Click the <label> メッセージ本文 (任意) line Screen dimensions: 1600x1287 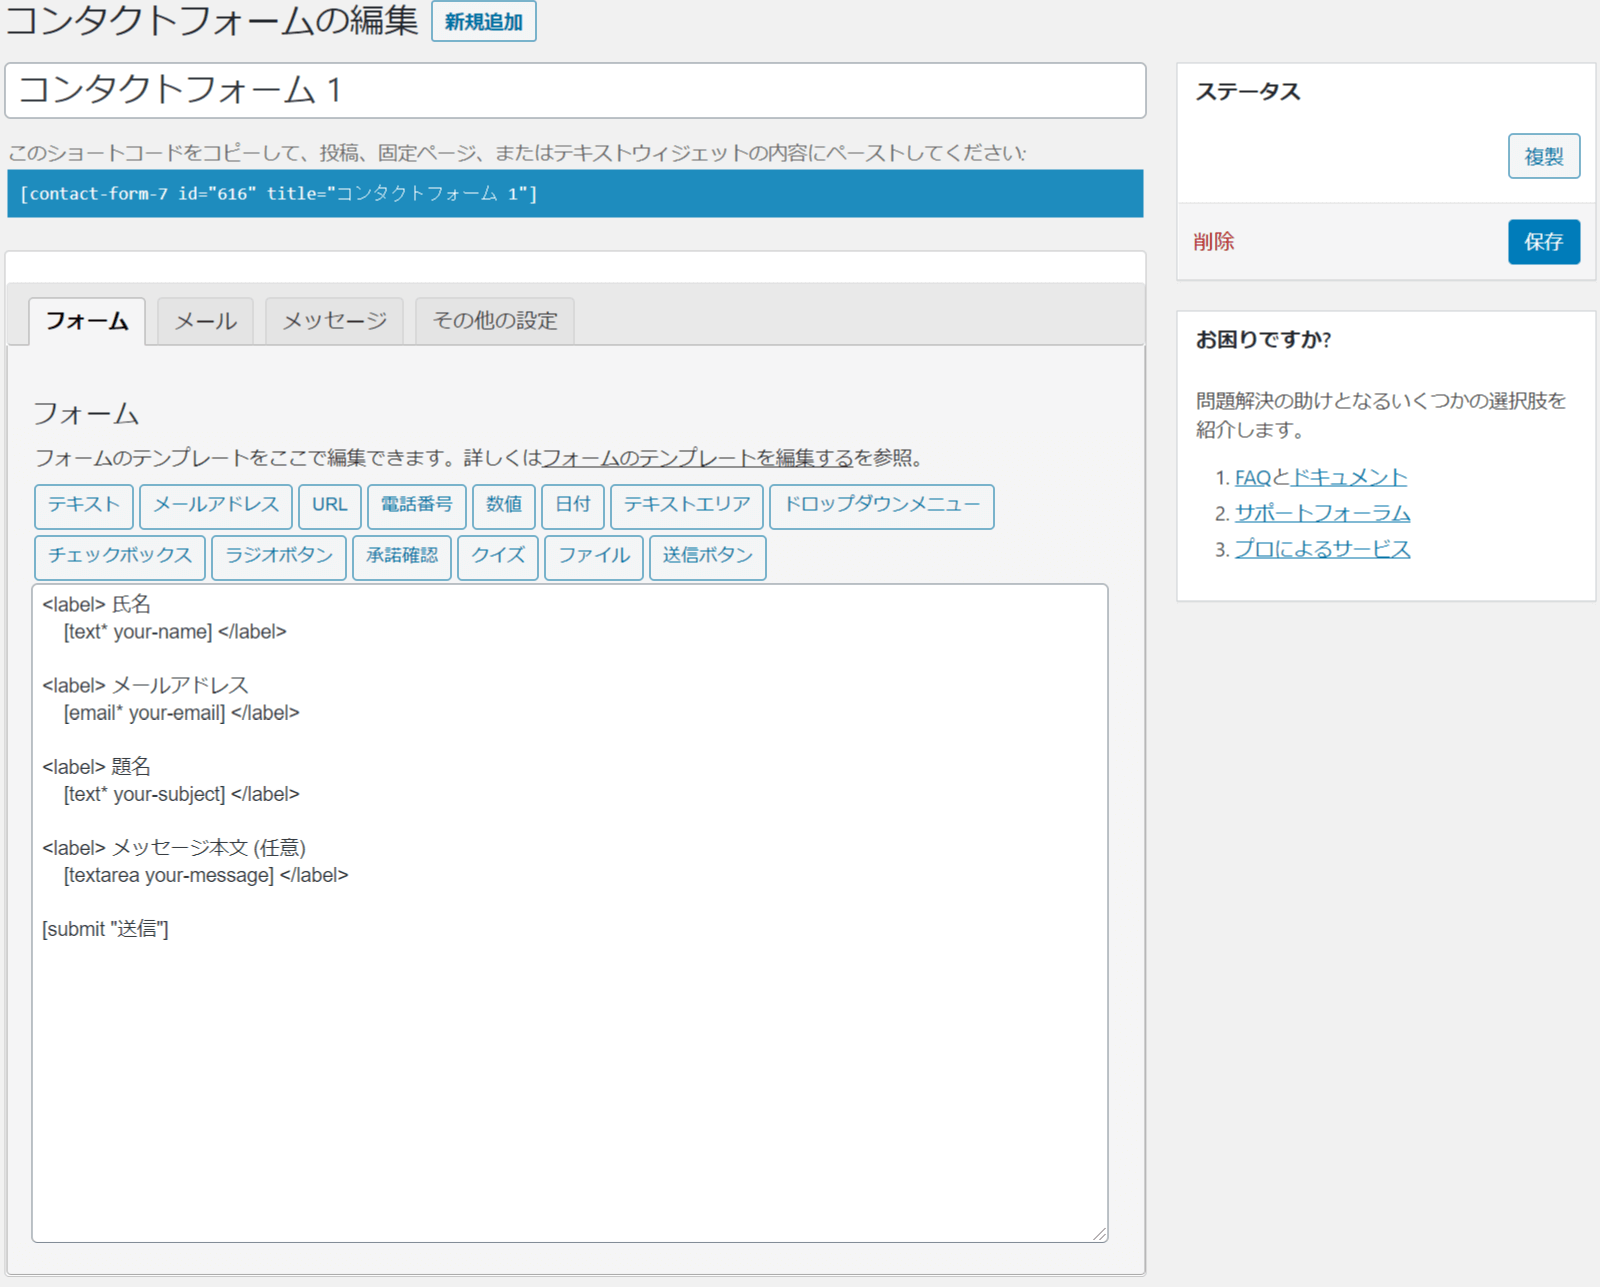pyautogui.click(x=174, y=848)
